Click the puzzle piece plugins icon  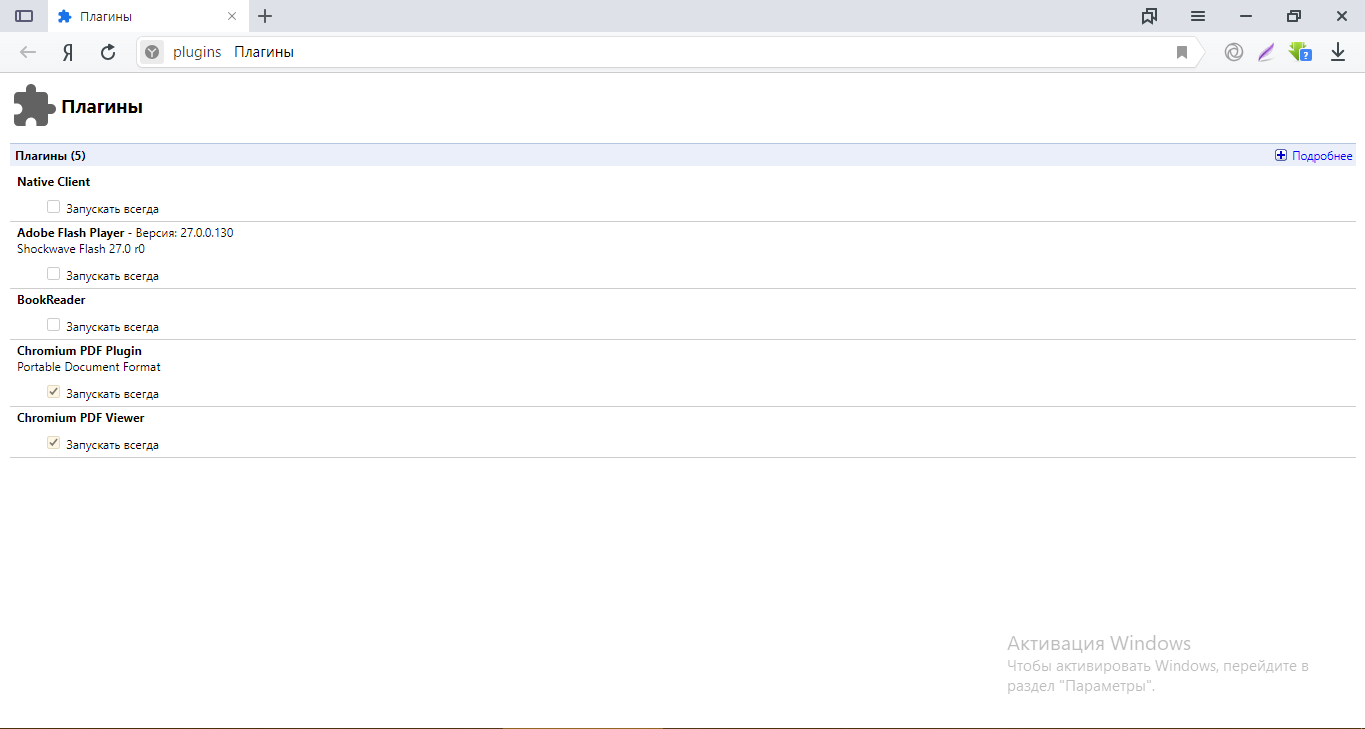click(x=34, y=105)
